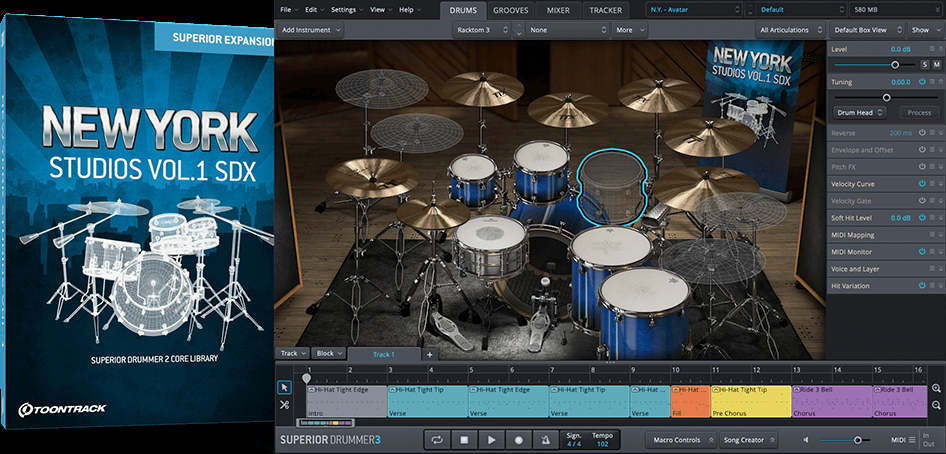Switch to the TRACKER tab
Viewport: 946px width, 454px height.
point(606,10)
